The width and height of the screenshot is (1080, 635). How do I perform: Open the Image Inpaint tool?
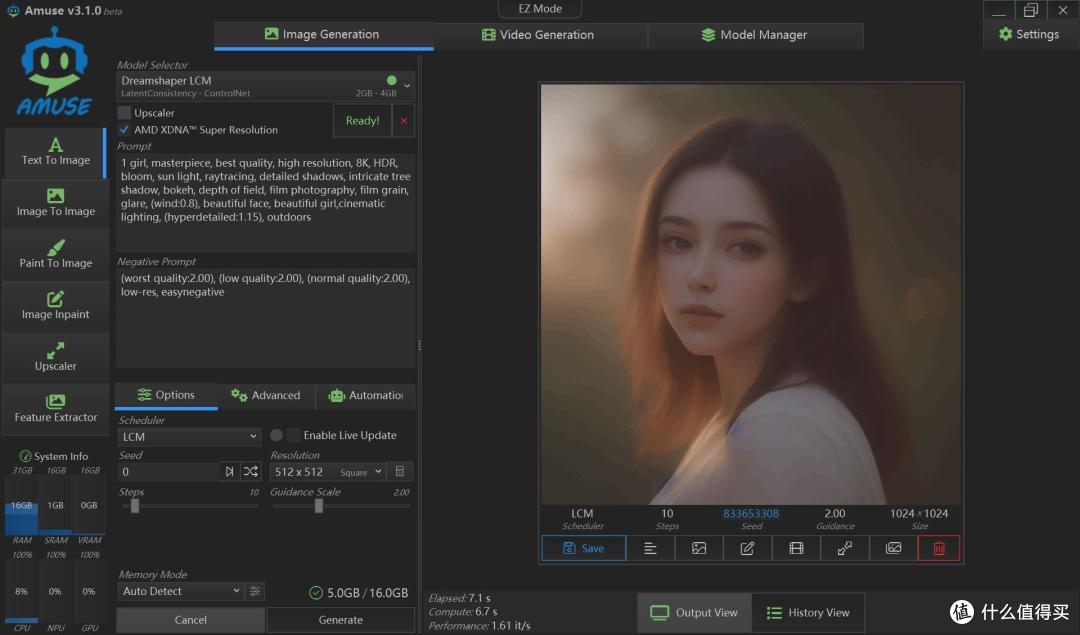pyautogui.click(x=56, y=306)
